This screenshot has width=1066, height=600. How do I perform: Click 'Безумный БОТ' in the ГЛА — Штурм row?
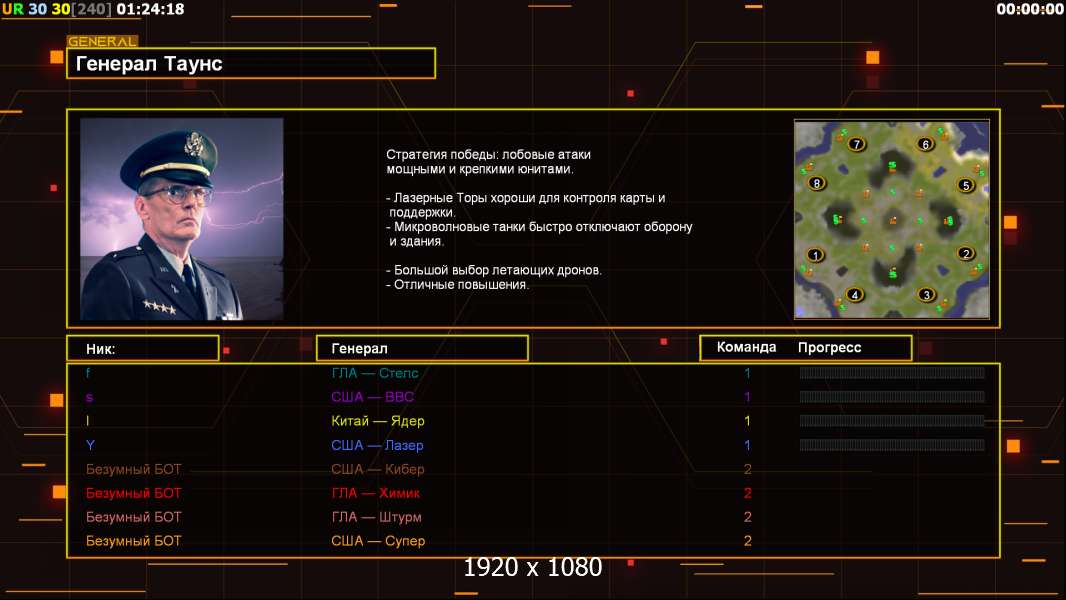(134, 517)
